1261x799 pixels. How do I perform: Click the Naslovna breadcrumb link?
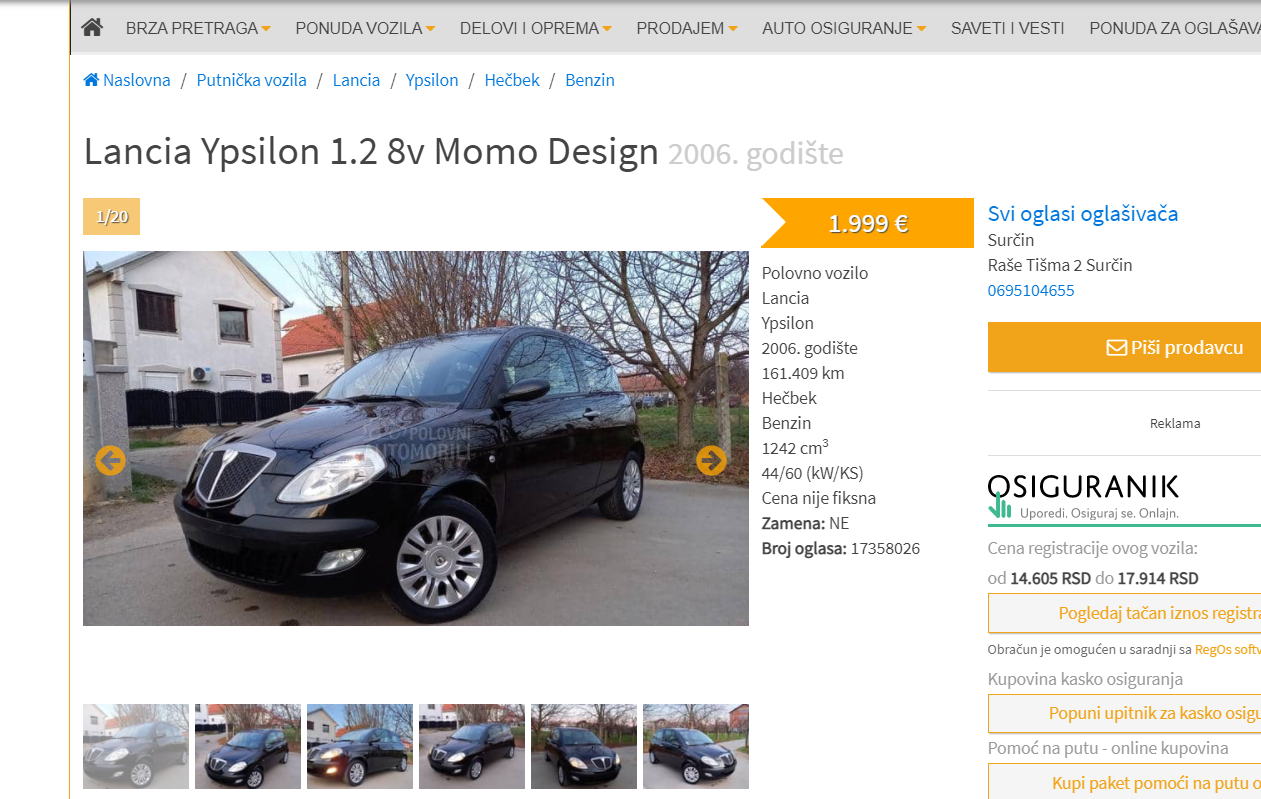coord(127,80)
